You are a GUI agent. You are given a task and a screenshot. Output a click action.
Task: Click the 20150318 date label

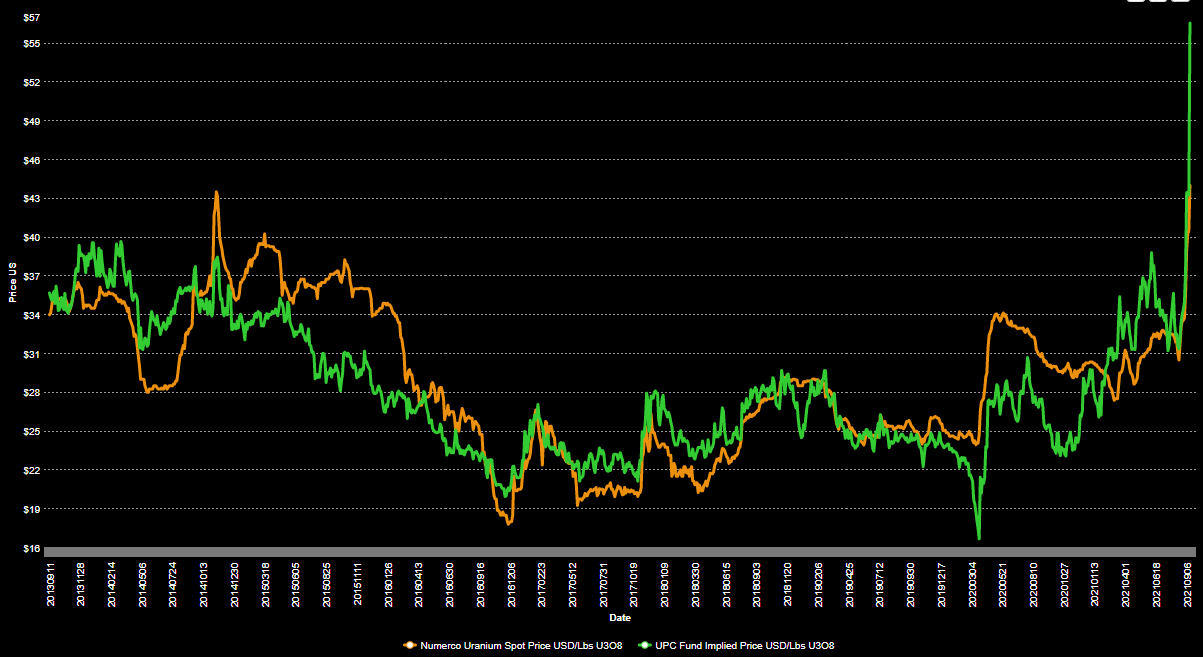(265, 583)
